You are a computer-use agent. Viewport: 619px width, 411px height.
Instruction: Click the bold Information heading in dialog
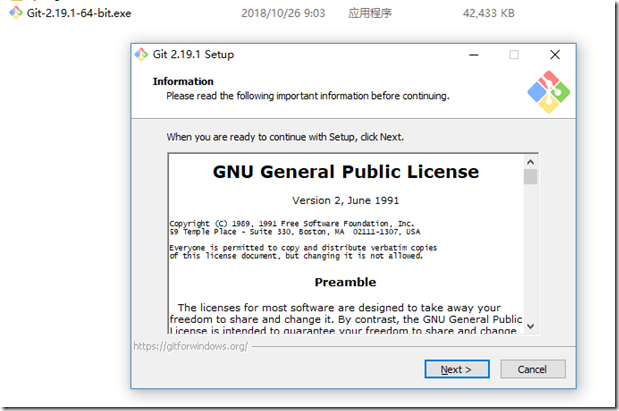[183, 81]
